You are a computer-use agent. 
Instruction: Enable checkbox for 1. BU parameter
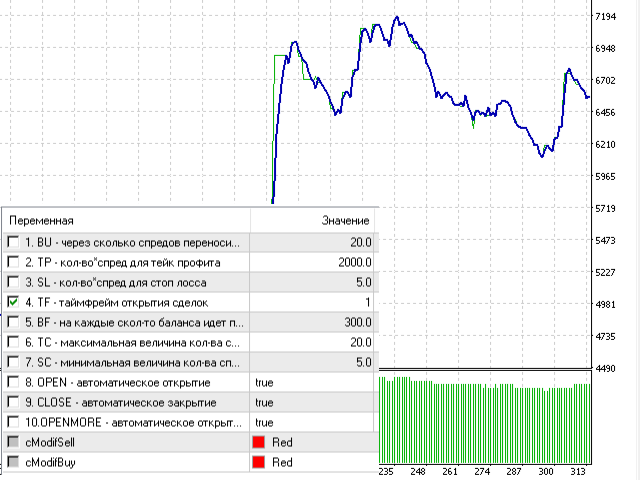pos(13,242)
